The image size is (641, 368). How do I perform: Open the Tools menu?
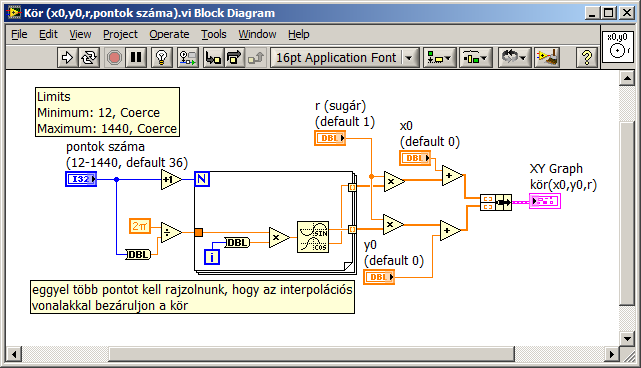pyautogui.click(x=213, y=34)
